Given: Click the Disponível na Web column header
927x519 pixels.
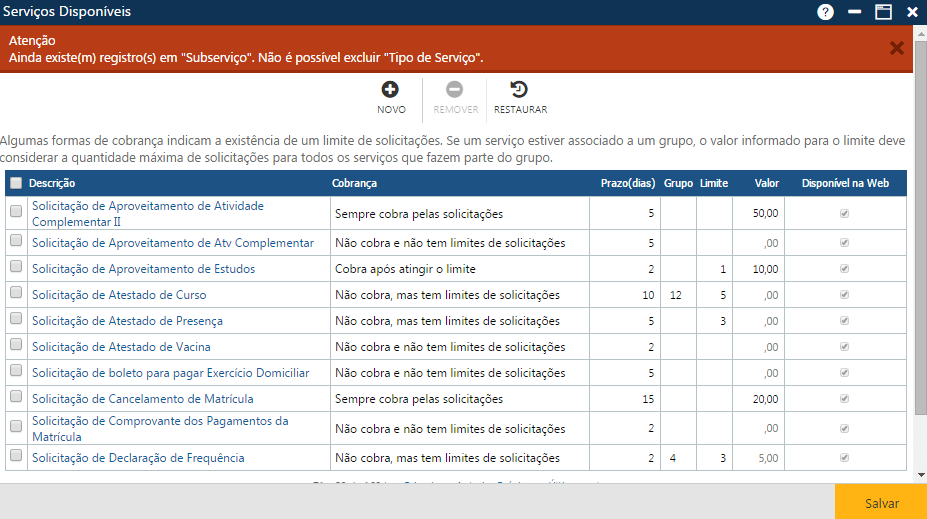Looking at the screenshot, I should [845, 183].
